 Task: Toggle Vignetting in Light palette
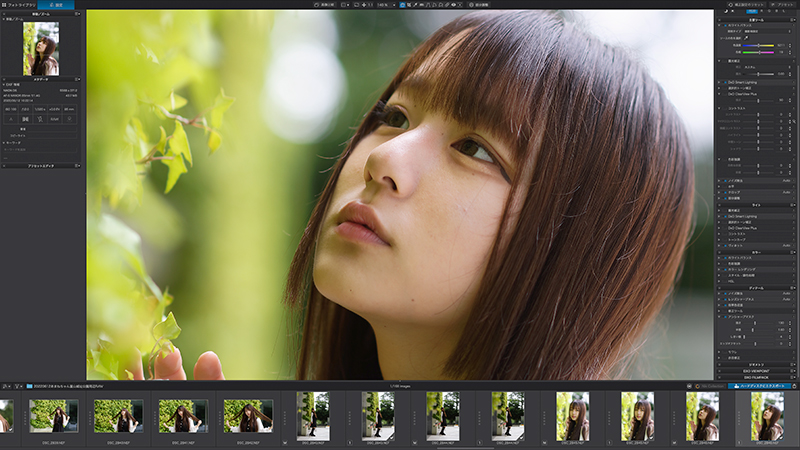tap(726, 245)
